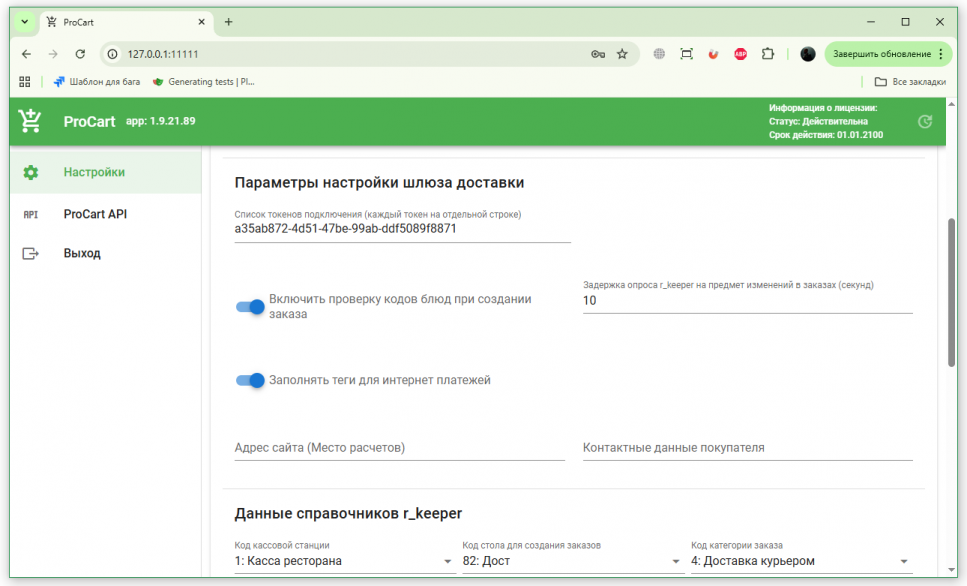Open the browser extensions puzzle icon
The width and height of the screenshot is (967, 586).
(x=768, y=54)
